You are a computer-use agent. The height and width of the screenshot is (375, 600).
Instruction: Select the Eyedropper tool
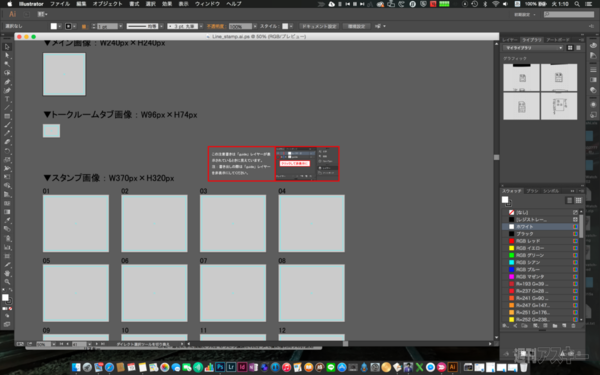click(x=7, y=220)
